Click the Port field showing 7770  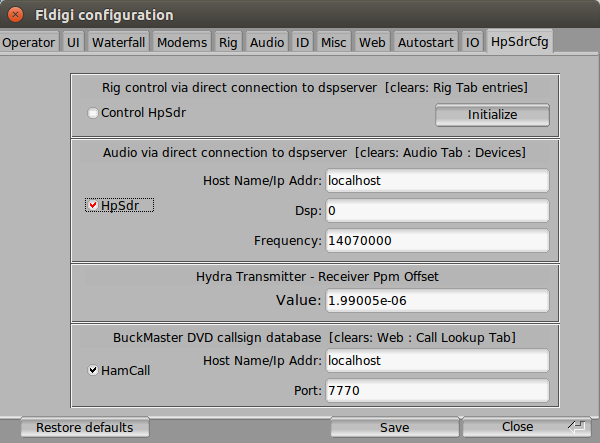(437, 390)
